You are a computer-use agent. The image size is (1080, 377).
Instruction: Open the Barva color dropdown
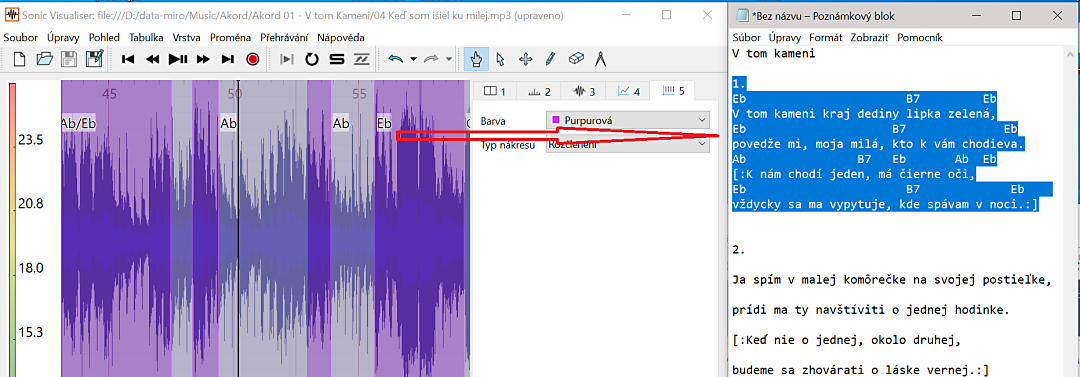point(627,120)
